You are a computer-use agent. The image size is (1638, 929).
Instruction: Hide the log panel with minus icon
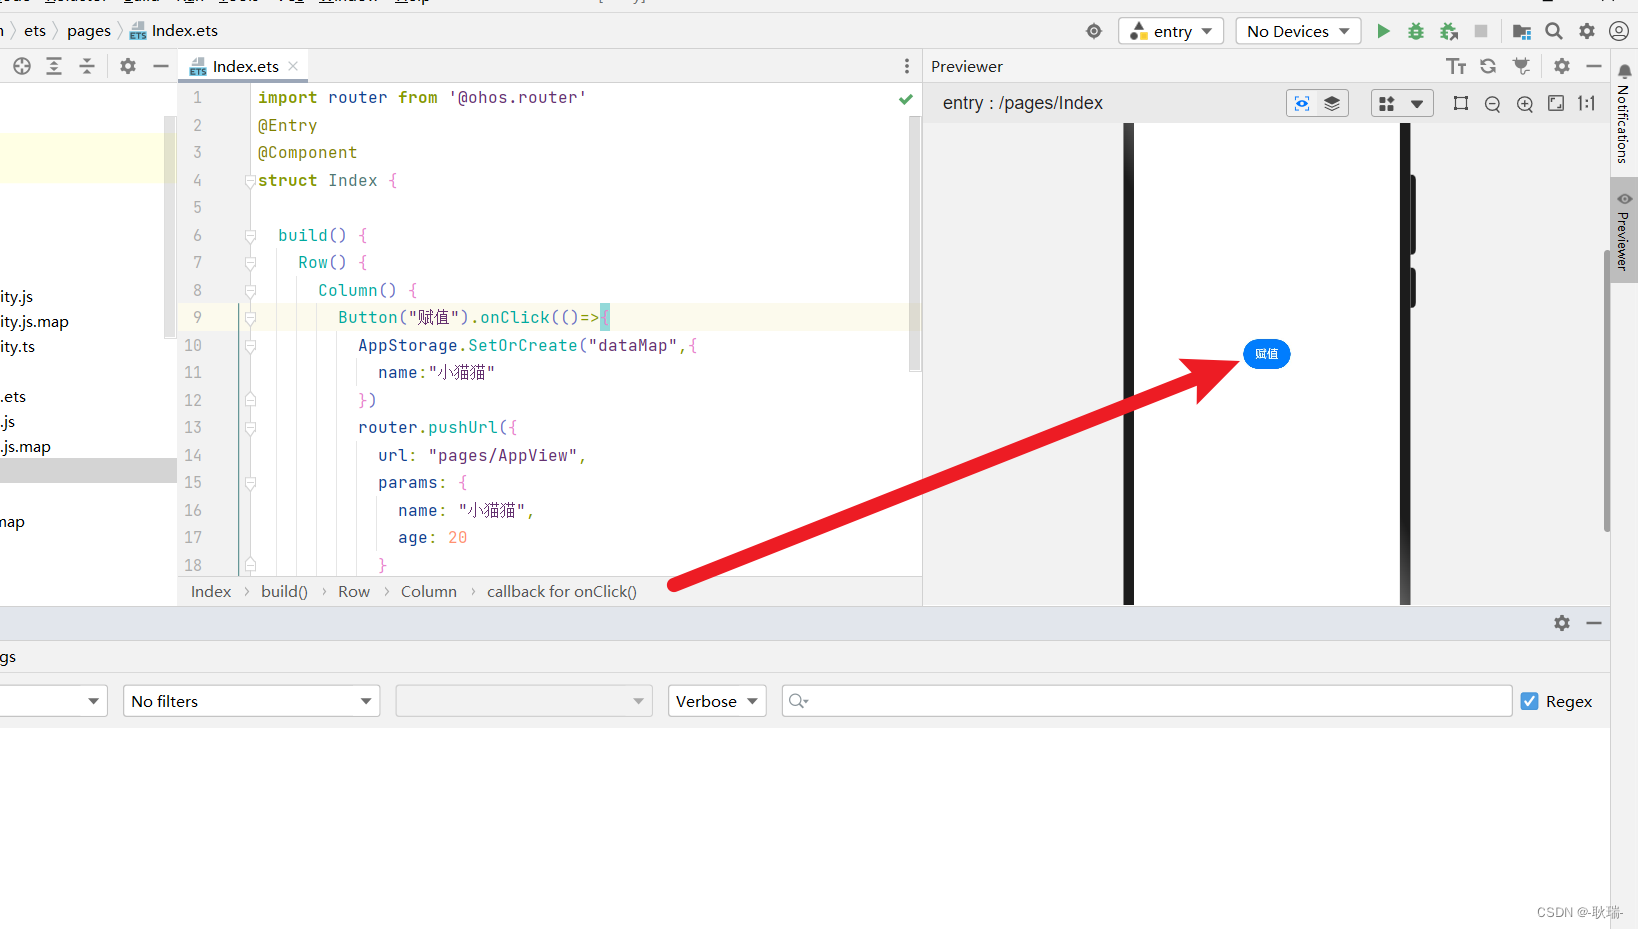click(x=1594, y=623)
